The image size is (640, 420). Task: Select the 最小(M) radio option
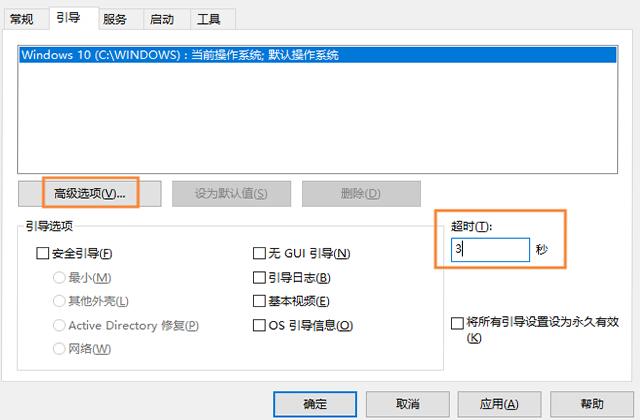tap(59, 278)
